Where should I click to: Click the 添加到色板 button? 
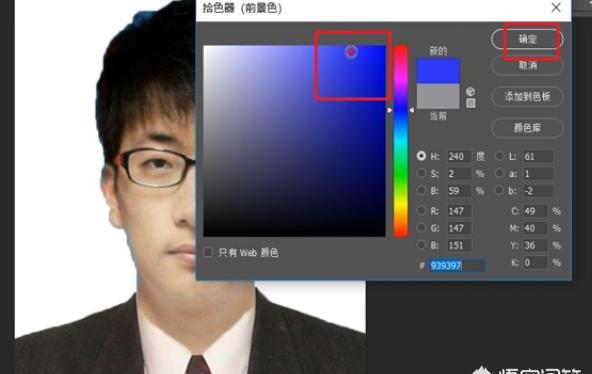[x=527, y=97]
